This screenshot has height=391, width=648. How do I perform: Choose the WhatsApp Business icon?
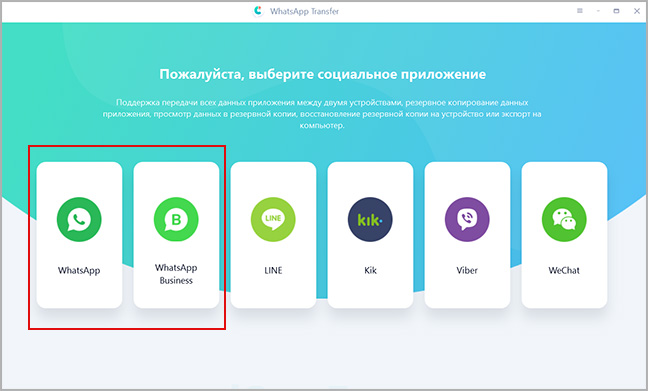pos(176,219)
